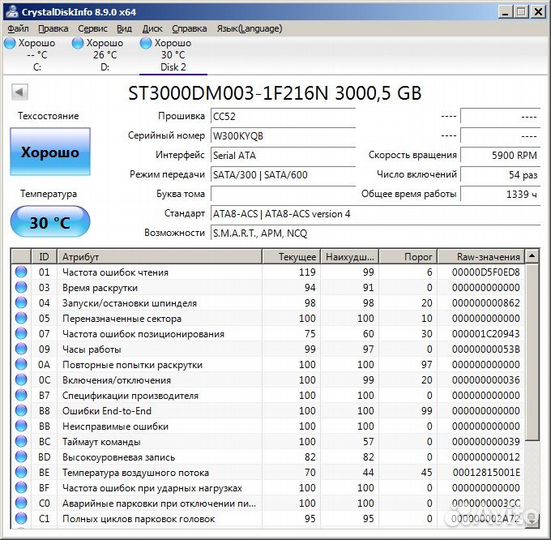Click status orb for attribute C1
The width and height of the screenshot is (551, 540).
coord(21,519)
